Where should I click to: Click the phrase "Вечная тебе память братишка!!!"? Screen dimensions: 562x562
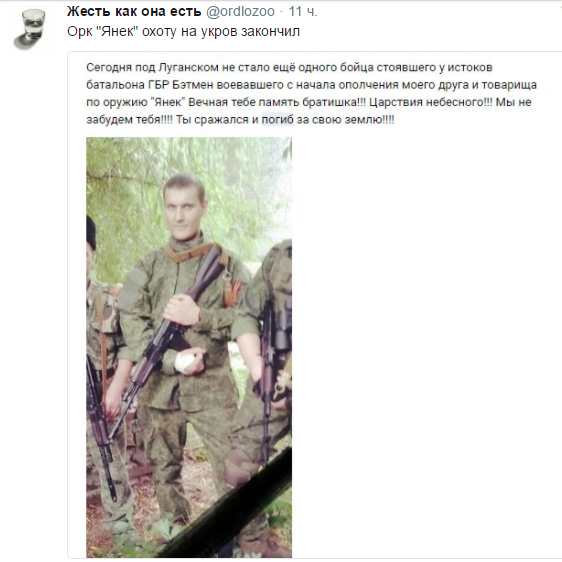277,102
